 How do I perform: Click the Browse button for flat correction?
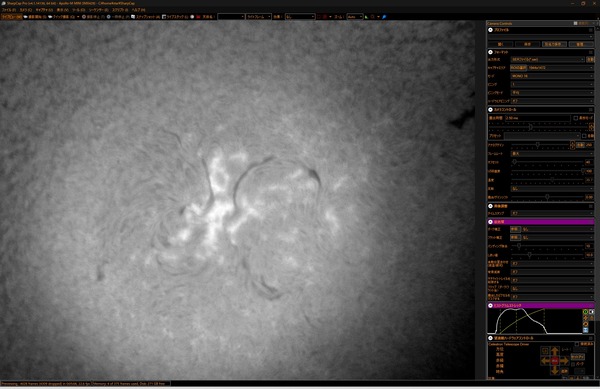515,238
